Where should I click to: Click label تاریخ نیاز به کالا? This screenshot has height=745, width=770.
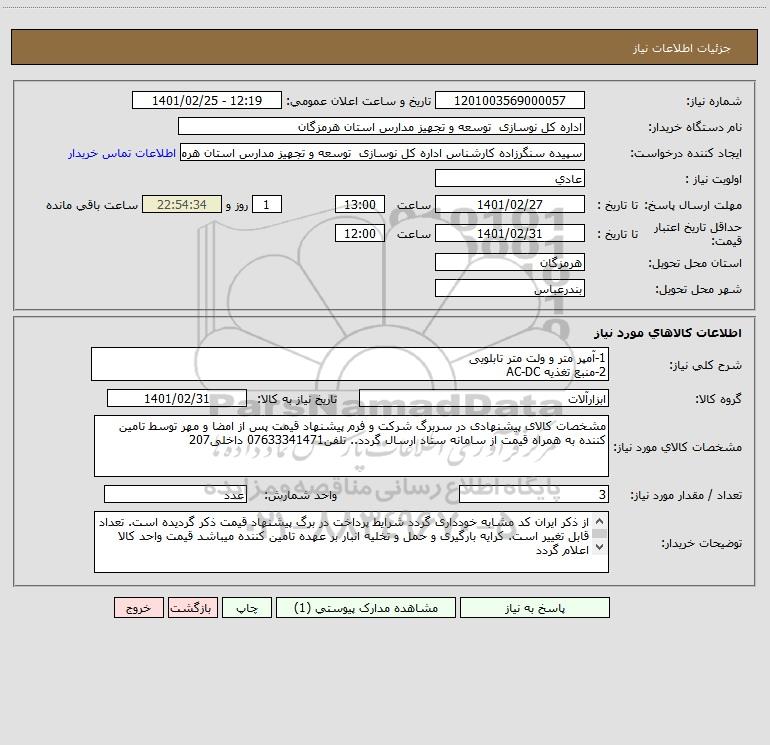pos(298,400)
